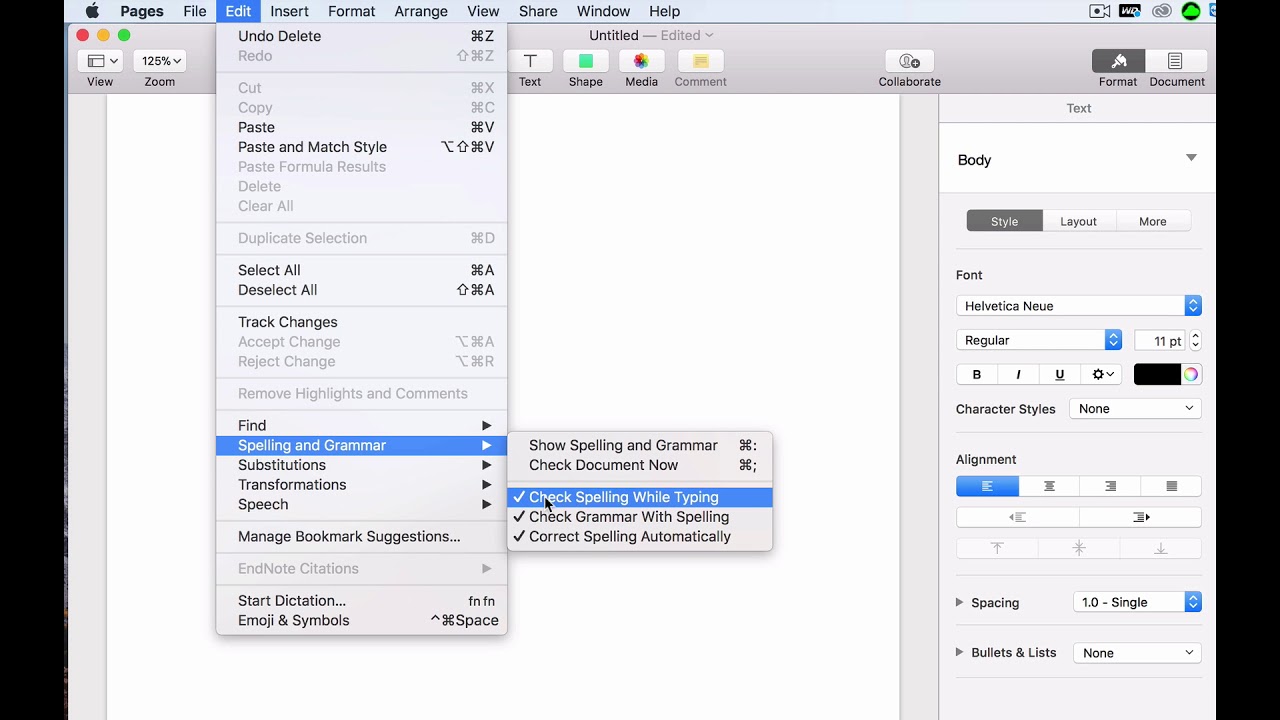Open the Regular typeface dropdown
The width and height of the screenshot is (1280, 720).
tap(1039, 340)
